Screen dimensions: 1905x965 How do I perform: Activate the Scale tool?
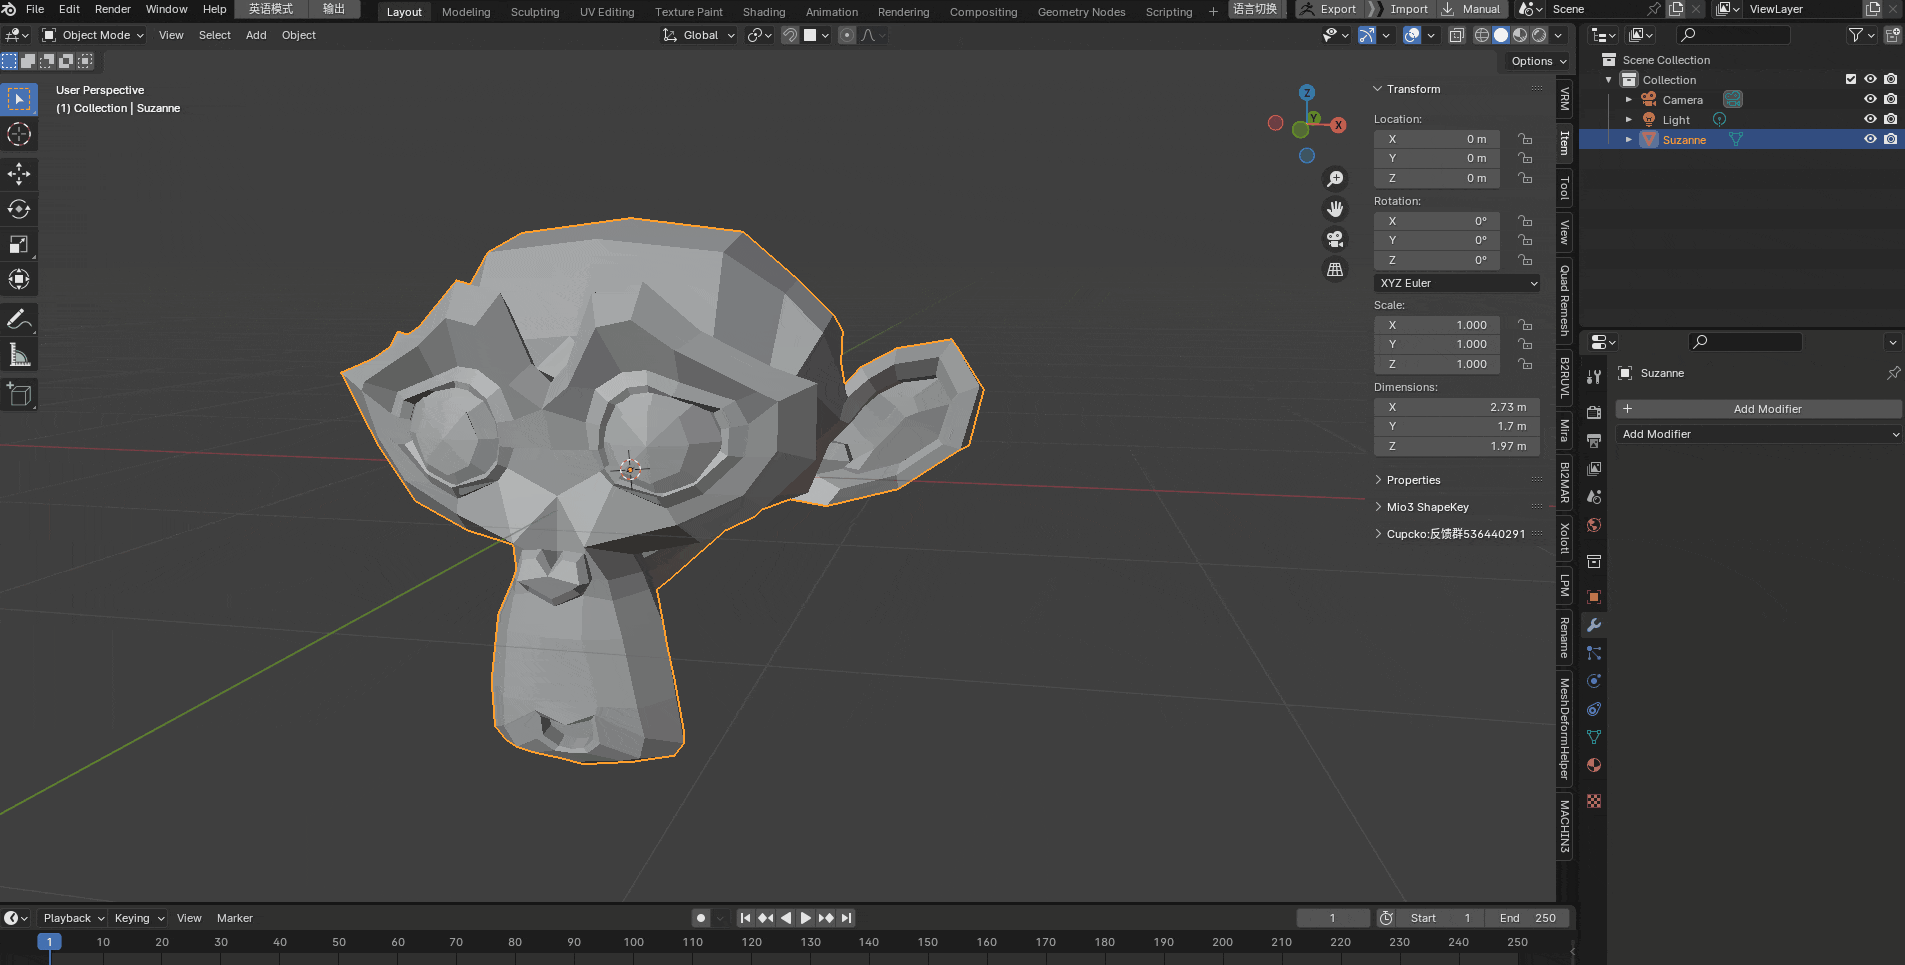click(19, 244)
